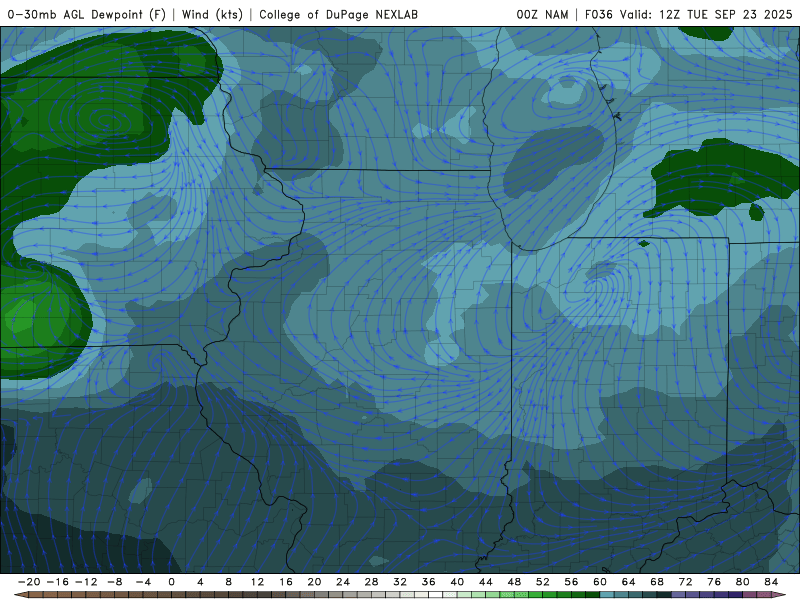Click the legend label '60'

pos(600,582)
